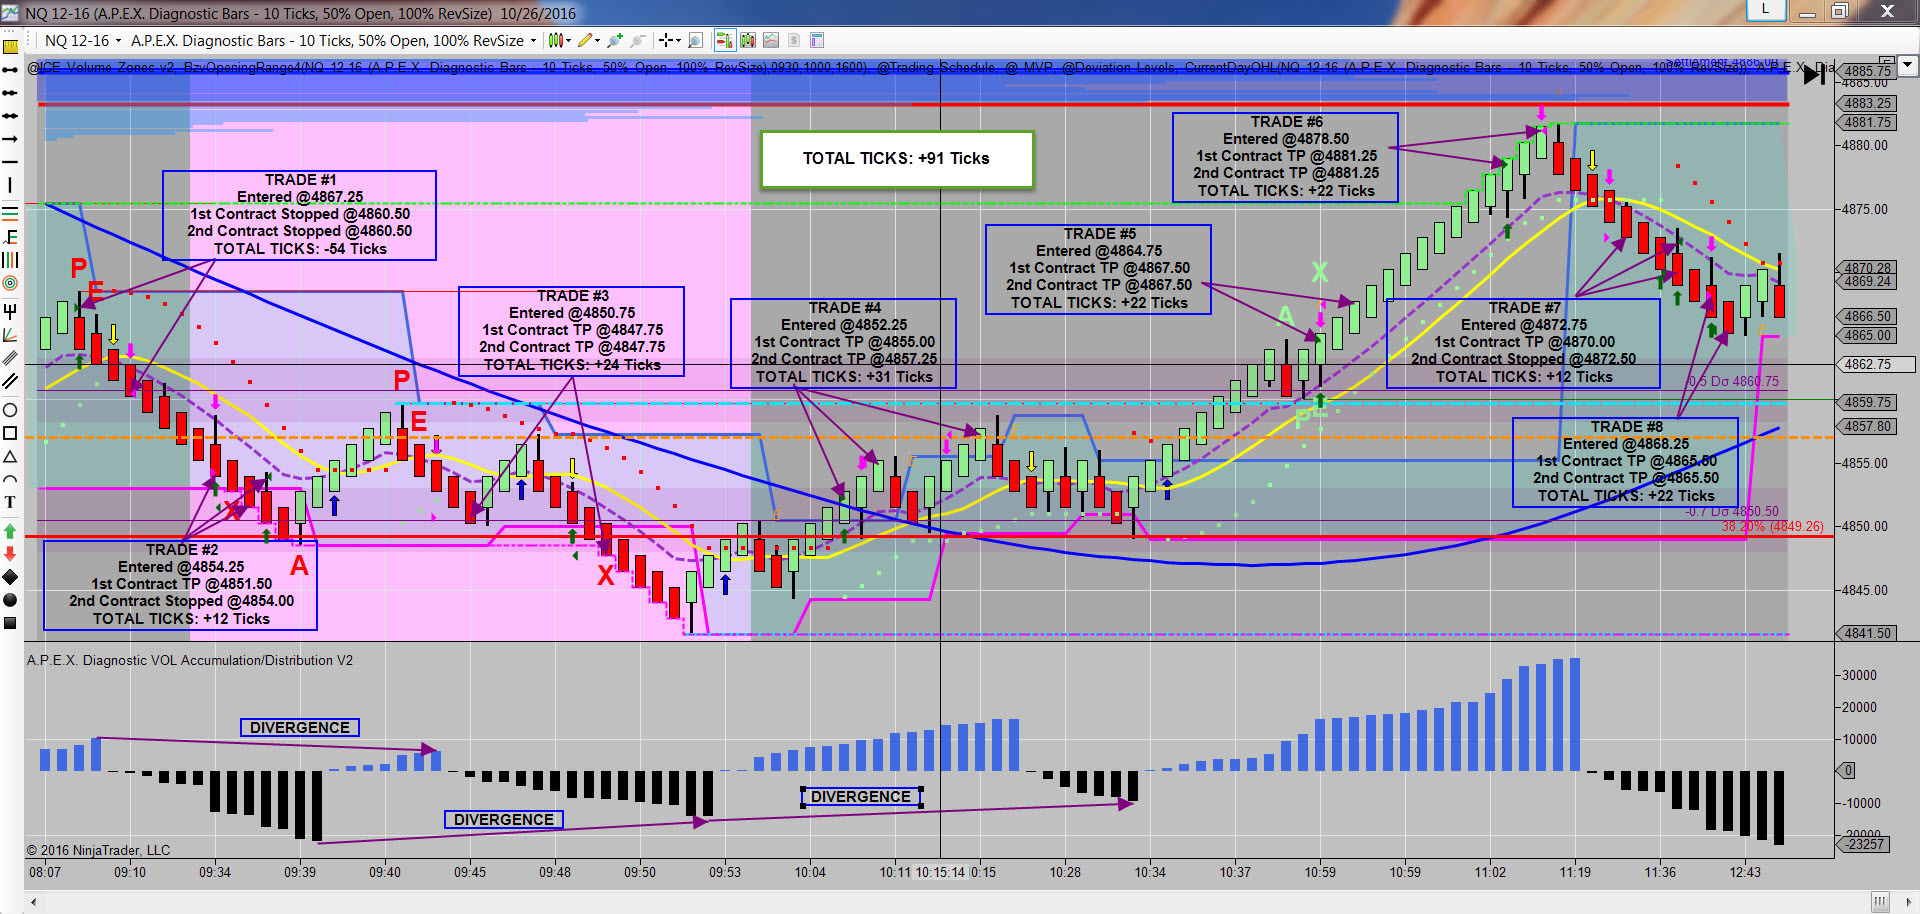This screenshot has width=1920, height=914.
Task: Toggle the window panel toolbar button
Action: (x=817, y=40)
